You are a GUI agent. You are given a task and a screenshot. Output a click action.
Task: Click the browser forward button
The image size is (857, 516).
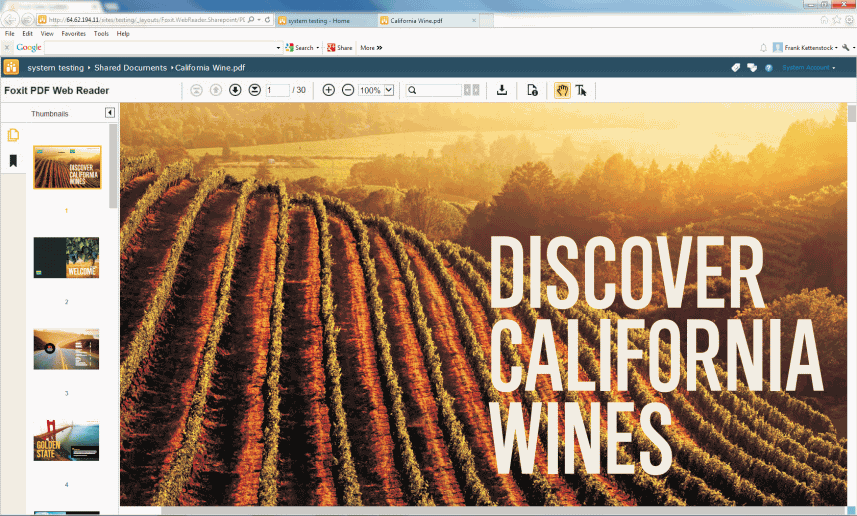tap(27, 20)
